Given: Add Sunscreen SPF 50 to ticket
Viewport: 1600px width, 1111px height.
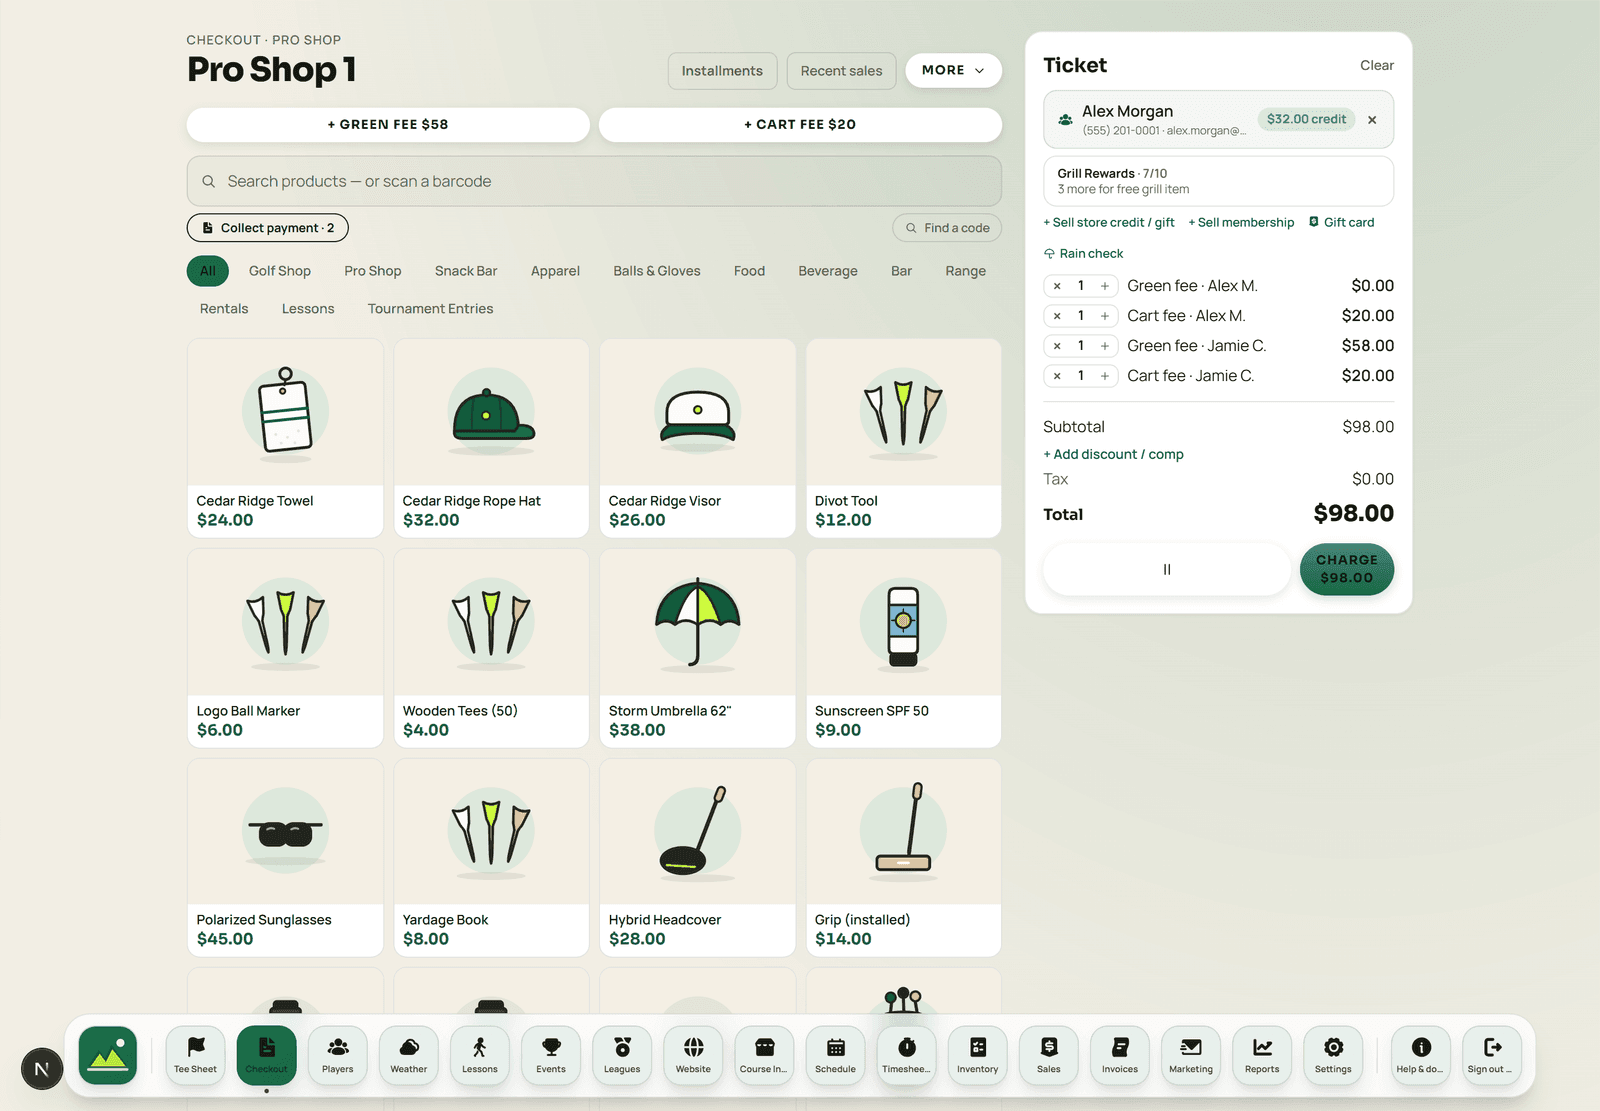Looking at the screenshot, I should (x=903, y=648).
